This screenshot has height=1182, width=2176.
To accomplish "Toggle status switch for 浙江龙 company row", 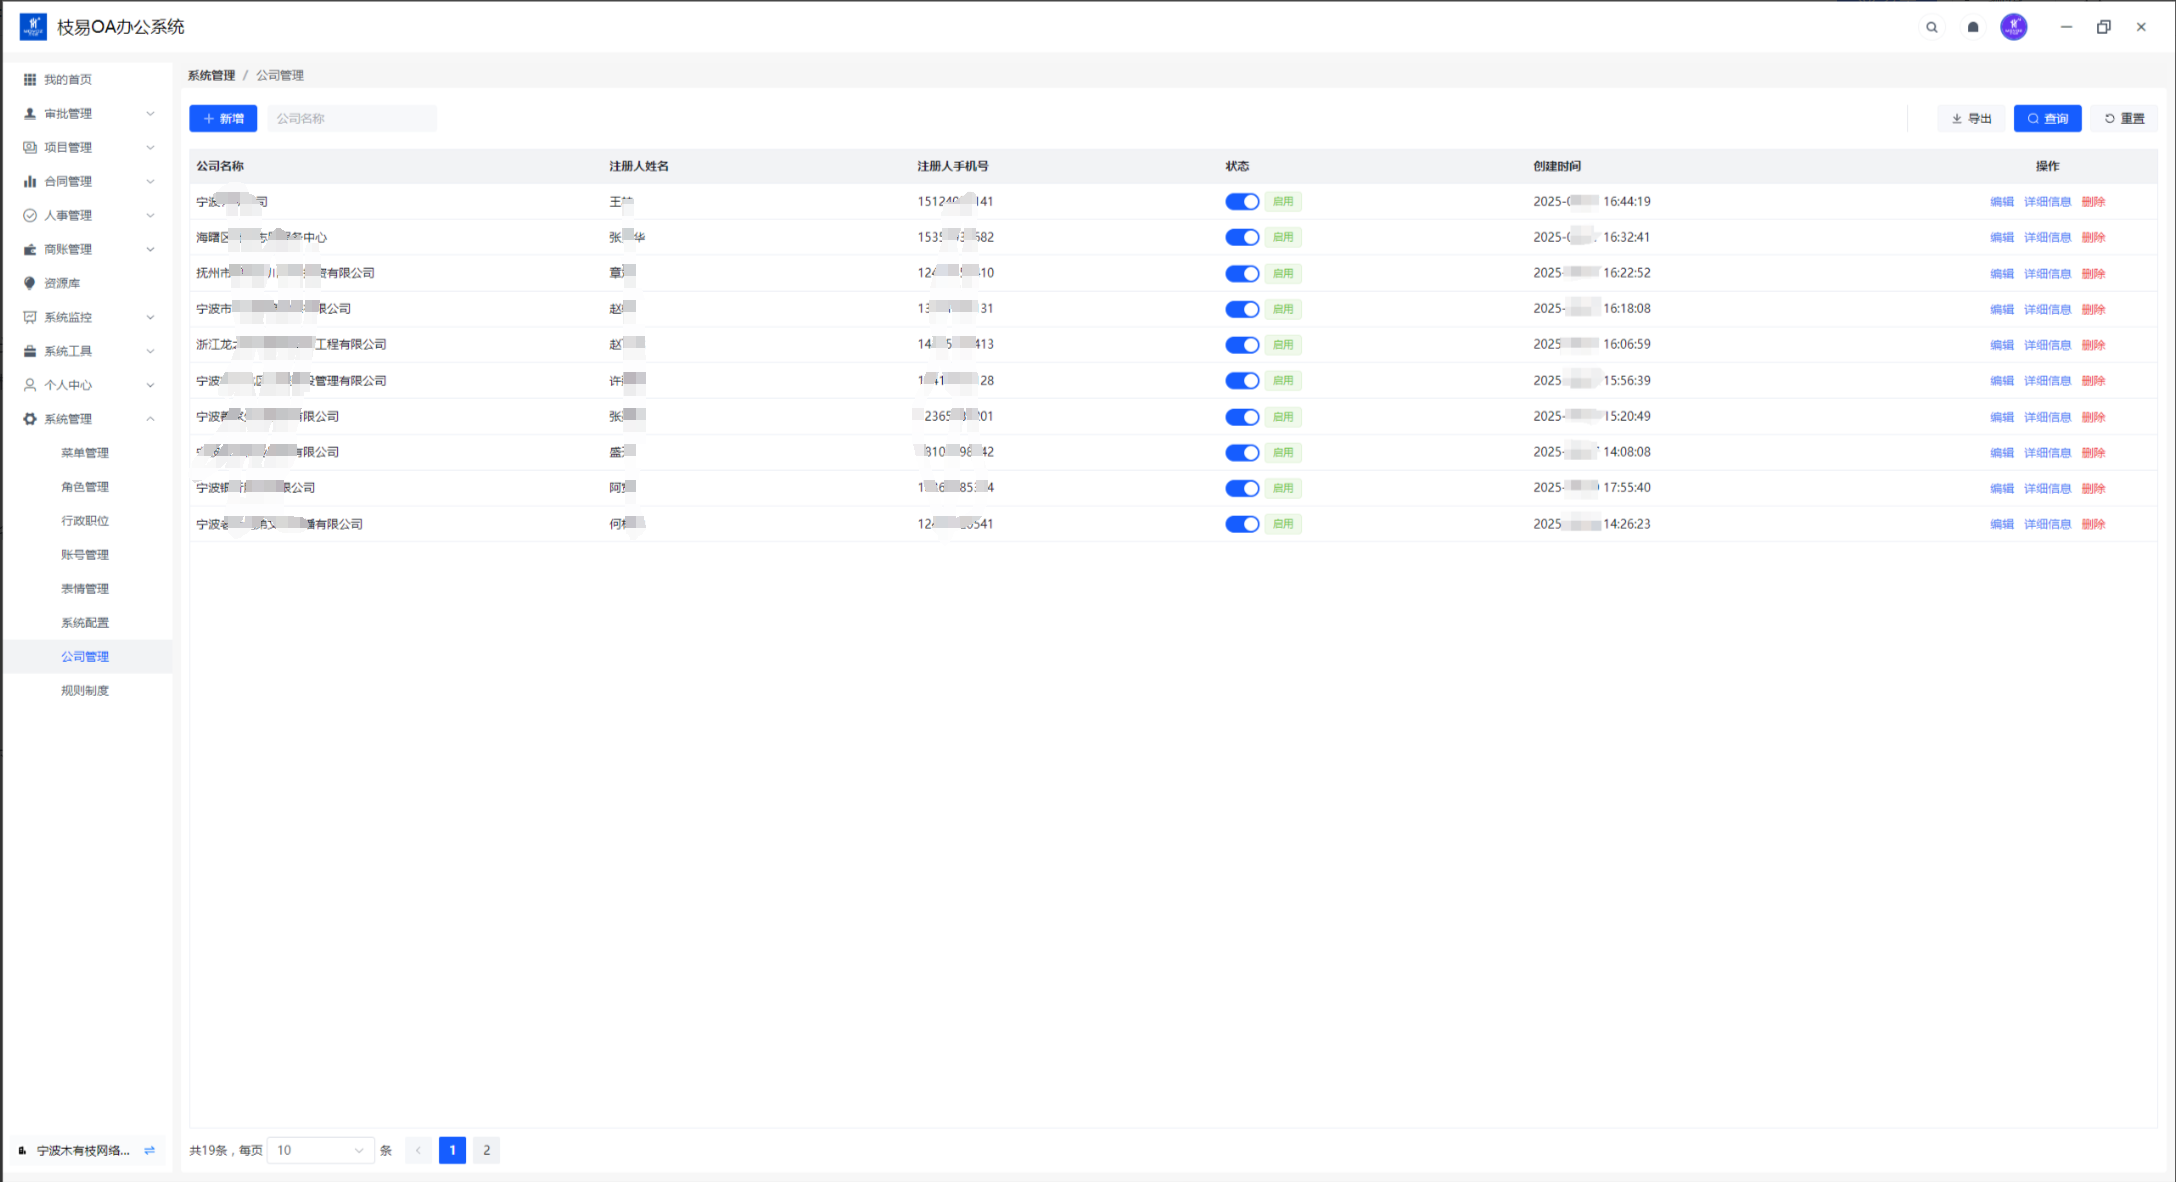I will coord(1241,345).
